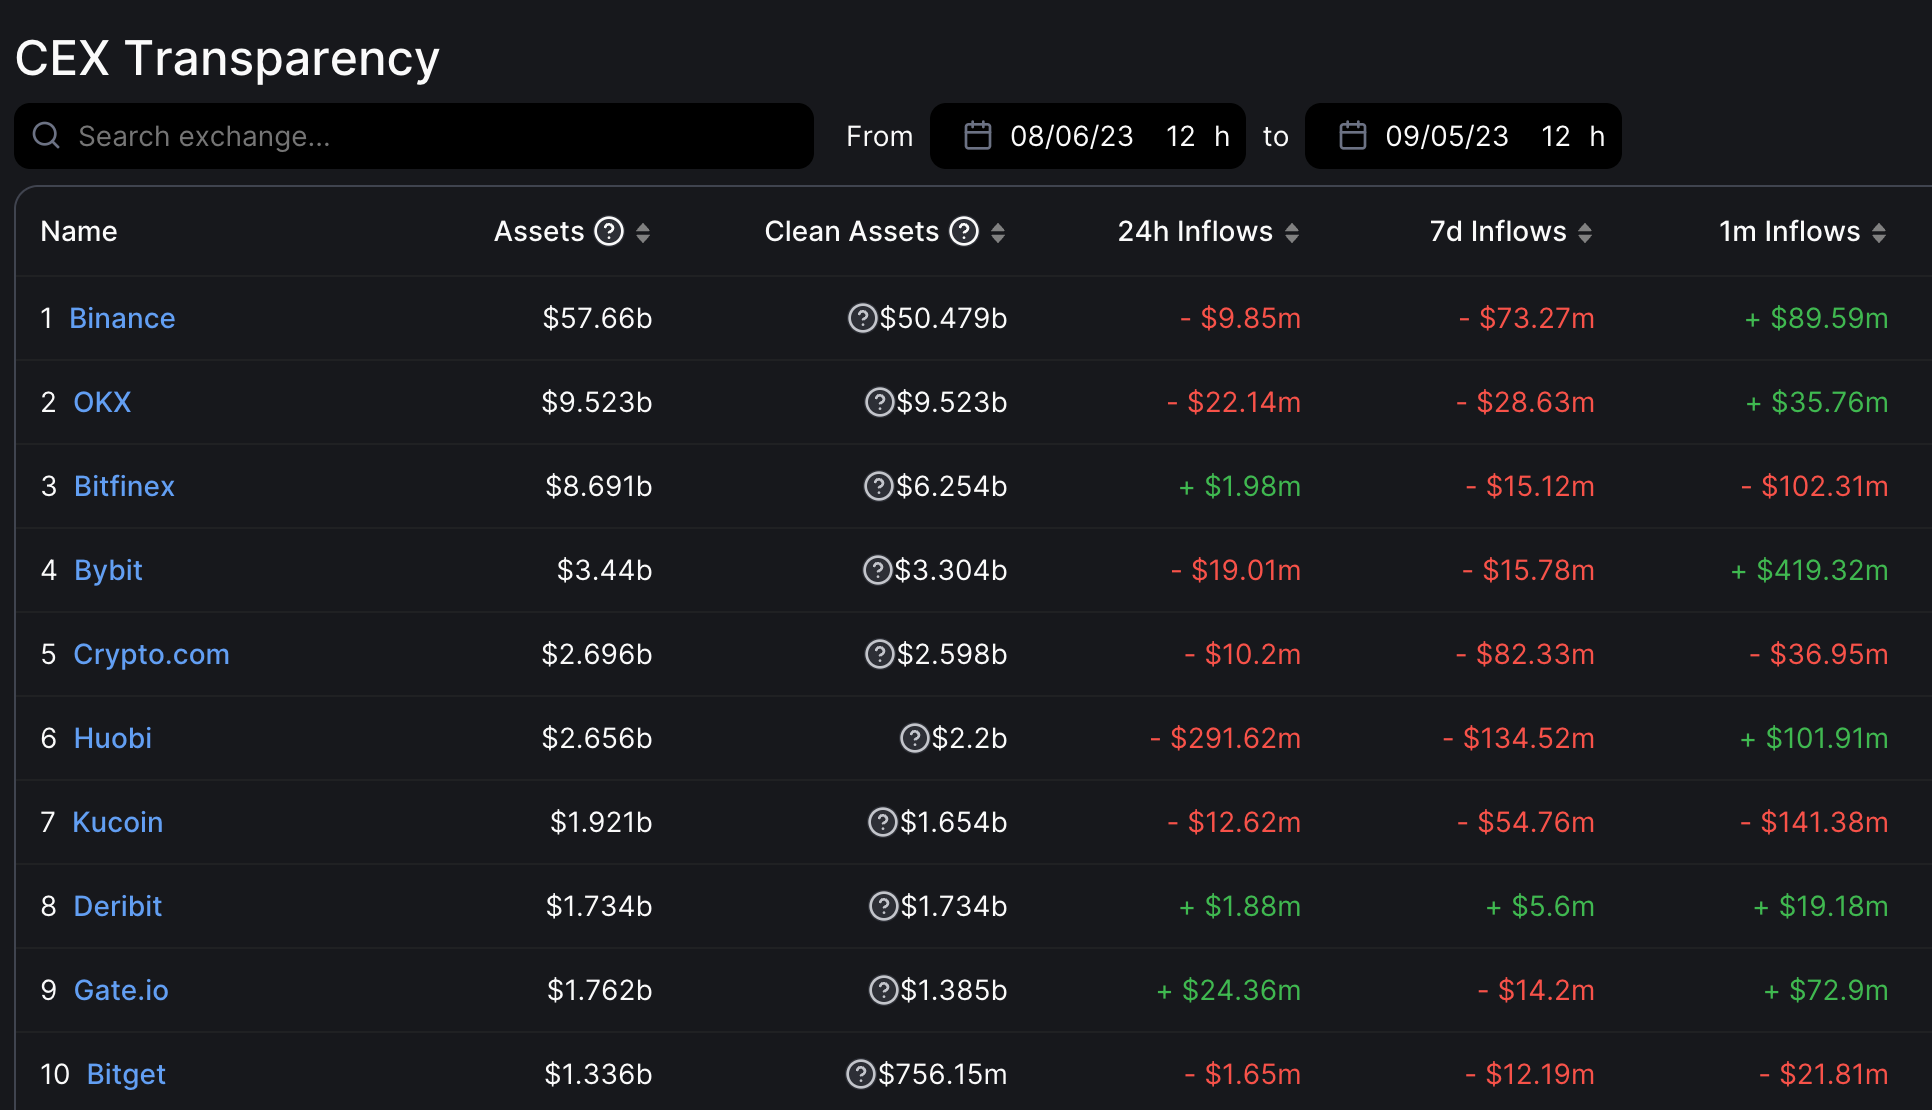Image resolution: width=1932 pixels, height=1110 pixels.
Task: Sort by 7d Inflows column arrows
Action: [x=1585, y=232]
